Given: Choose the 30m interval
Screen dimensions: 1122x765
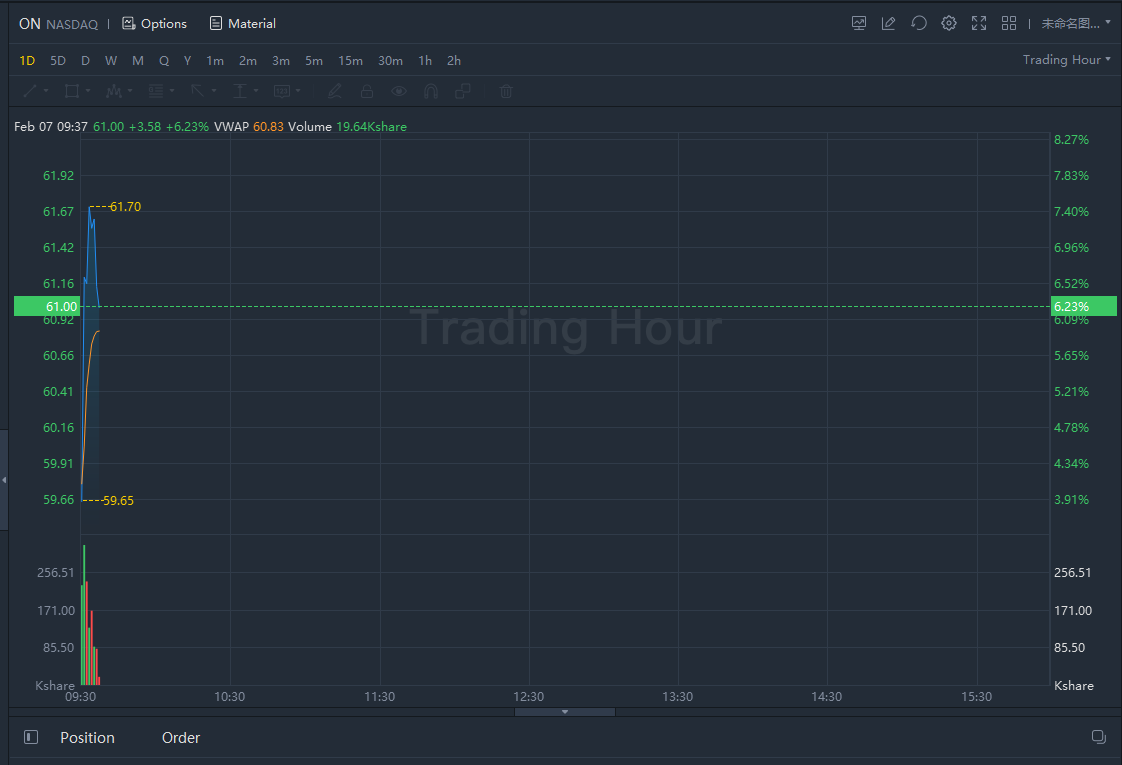Looking at the screenshot, I should click(x=390, y=61).
